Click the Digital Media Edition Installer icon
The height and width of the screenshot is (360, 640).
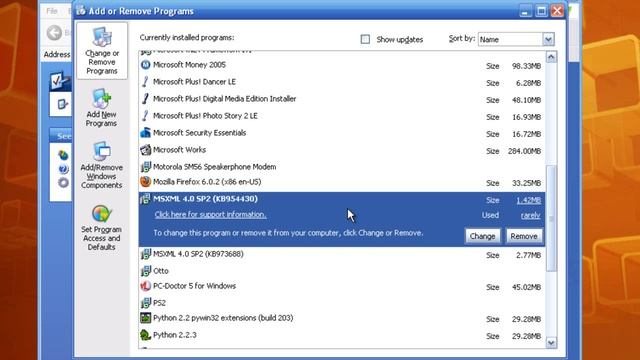click(145, 99)
